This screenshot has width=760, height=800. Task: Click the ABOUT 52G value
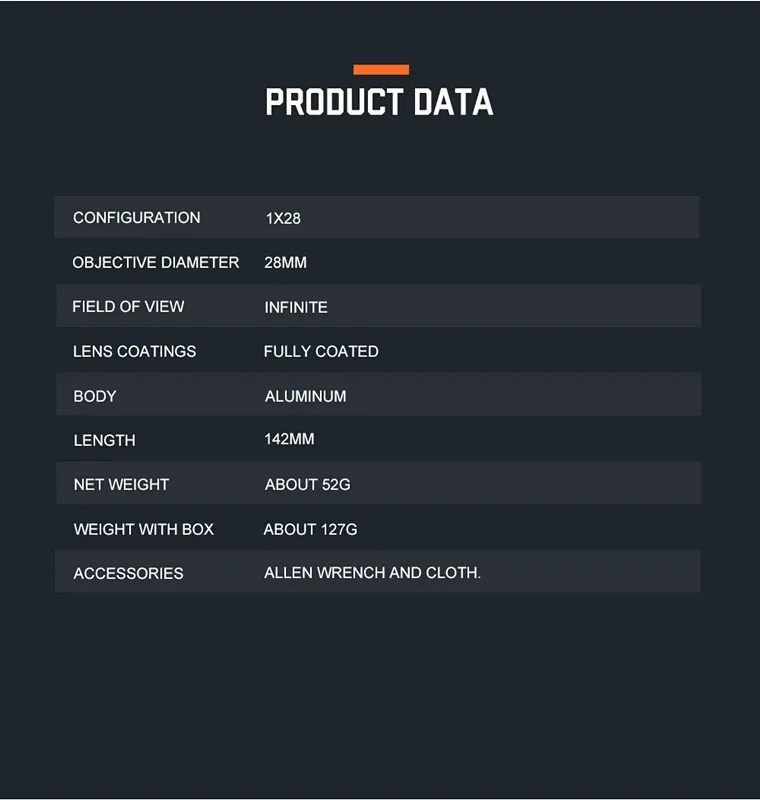pos(308,485)
